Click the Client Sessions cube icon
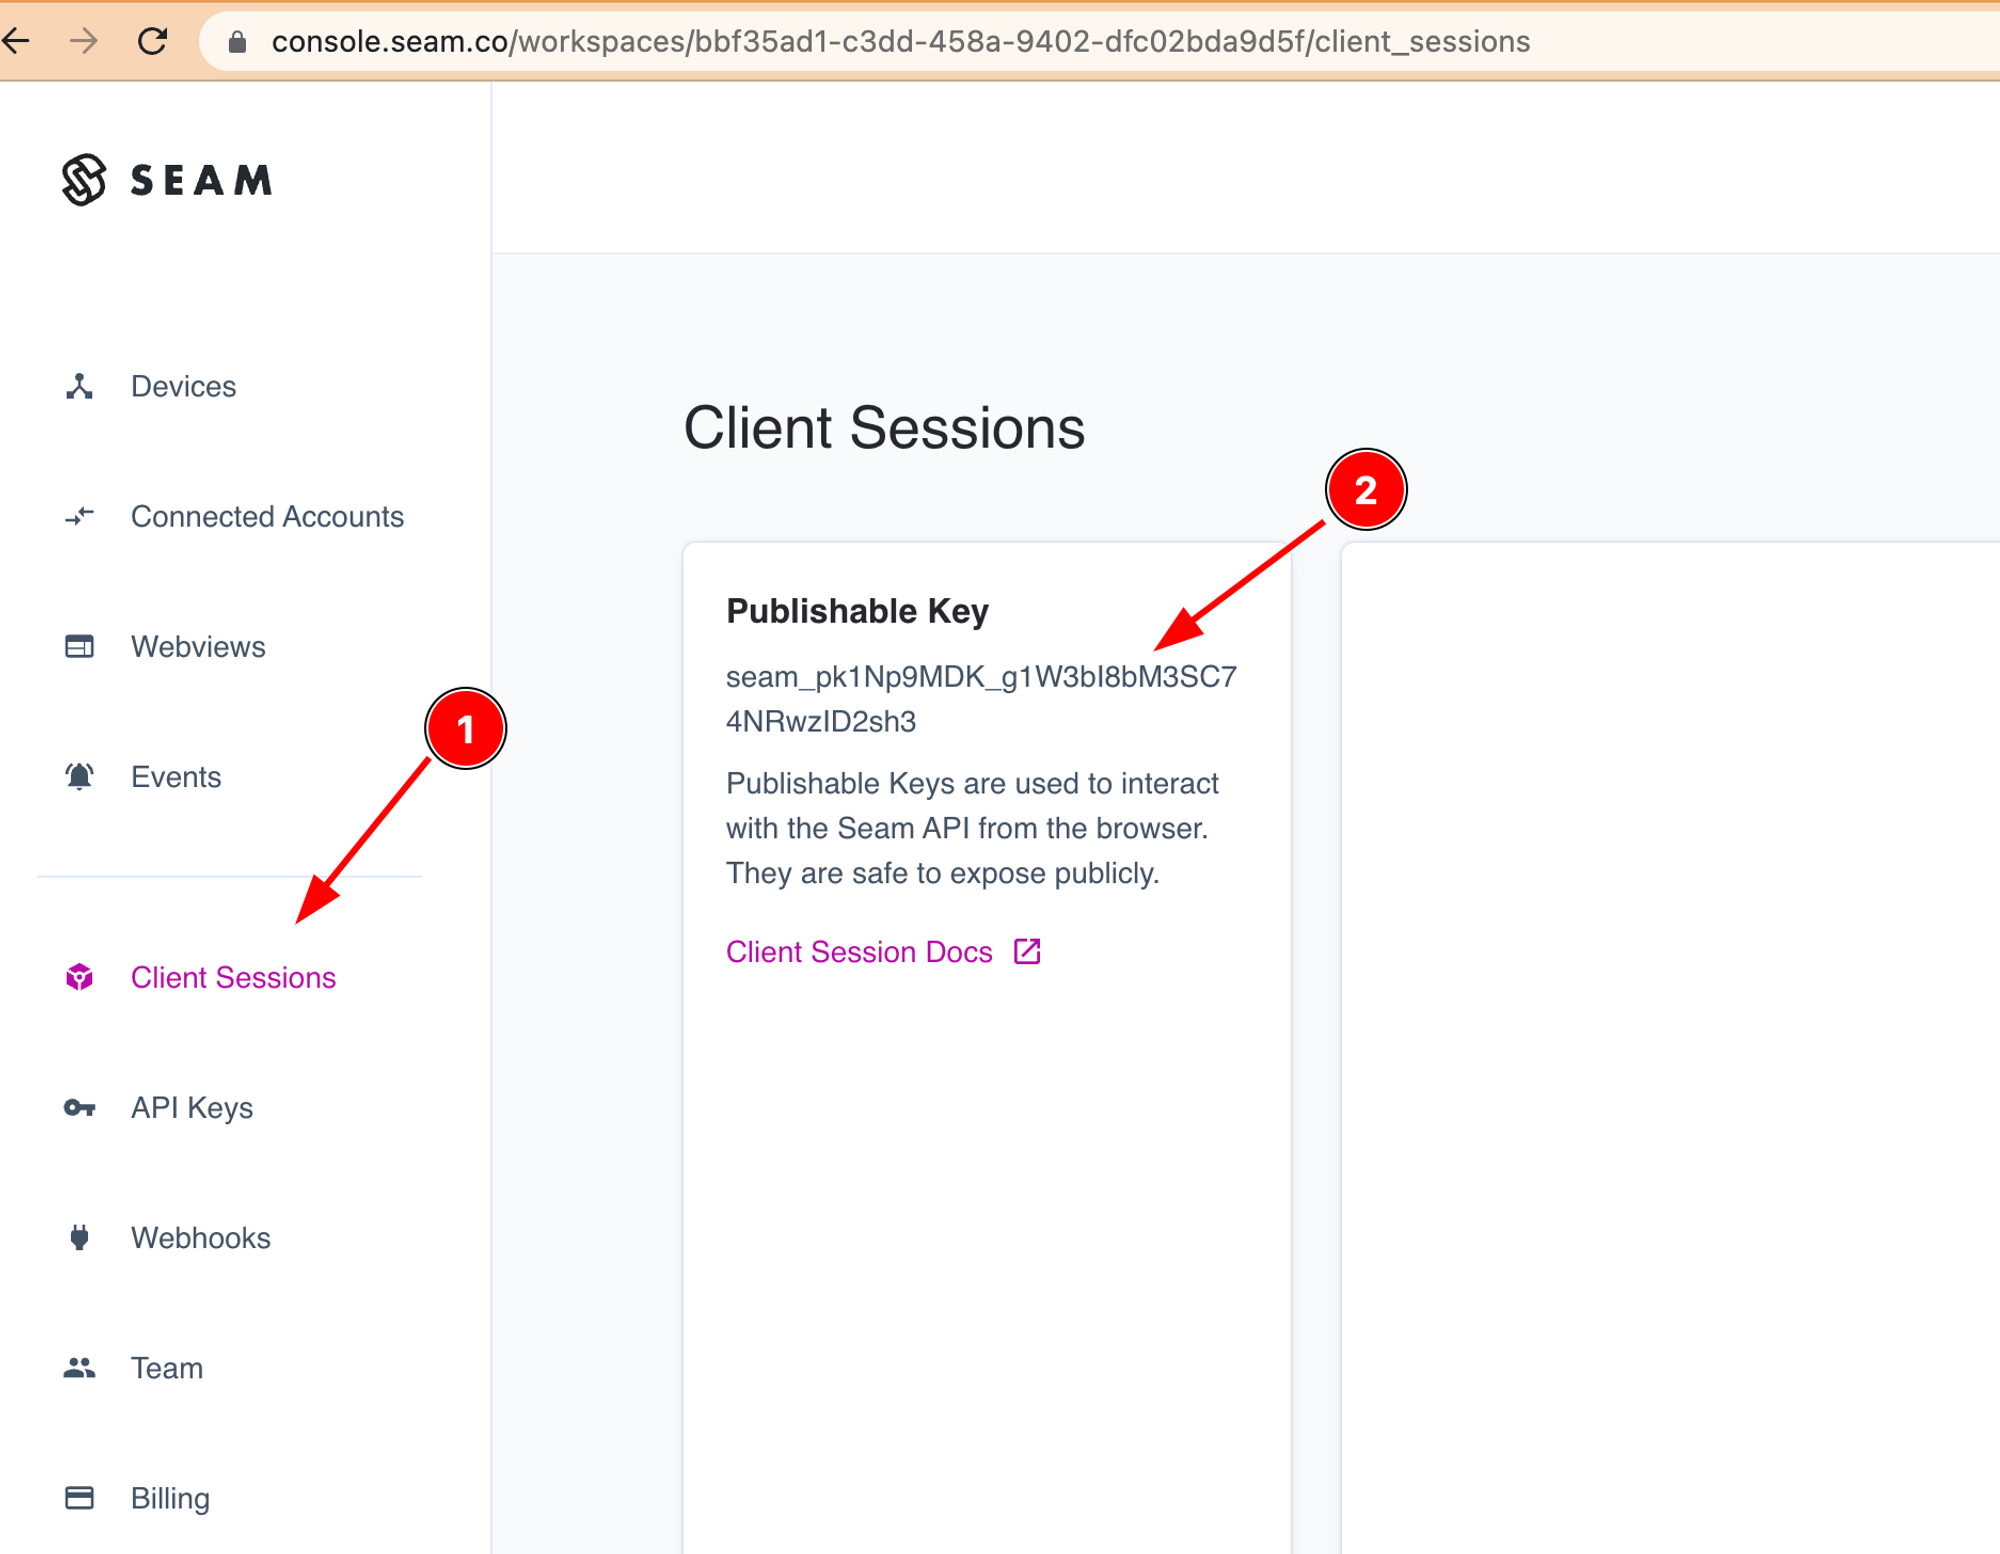Screen dimensions: 2000x1554 (x=80, y=977)
